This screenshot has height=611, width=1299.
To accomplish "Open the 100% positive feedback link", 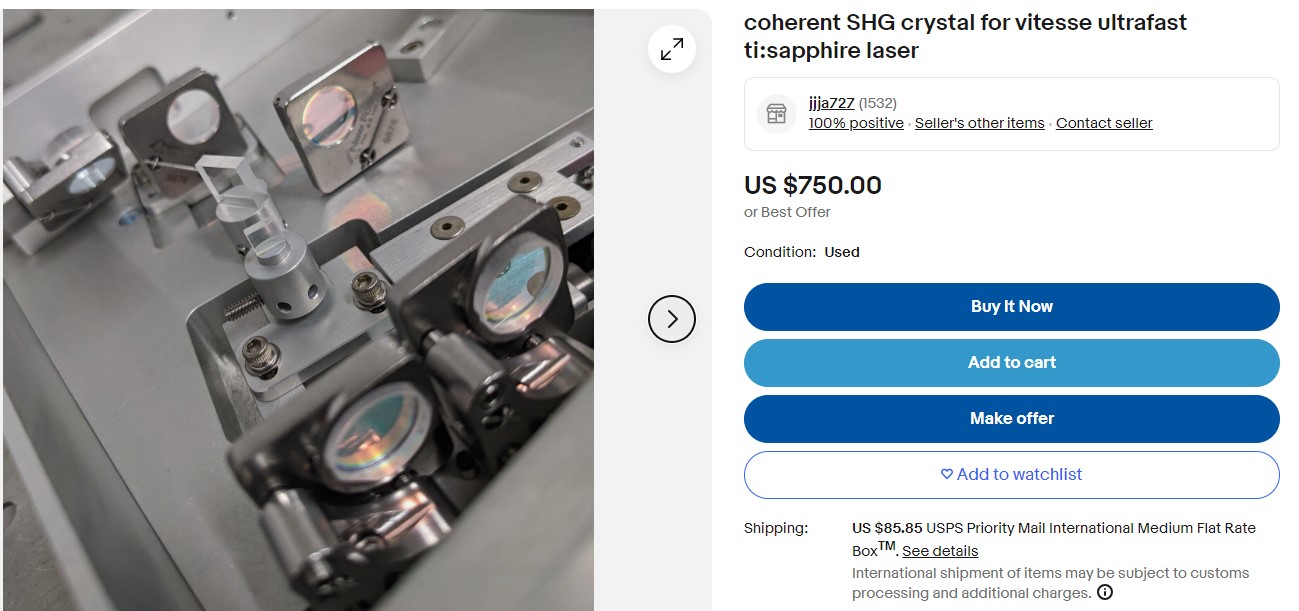I will 856,123.
